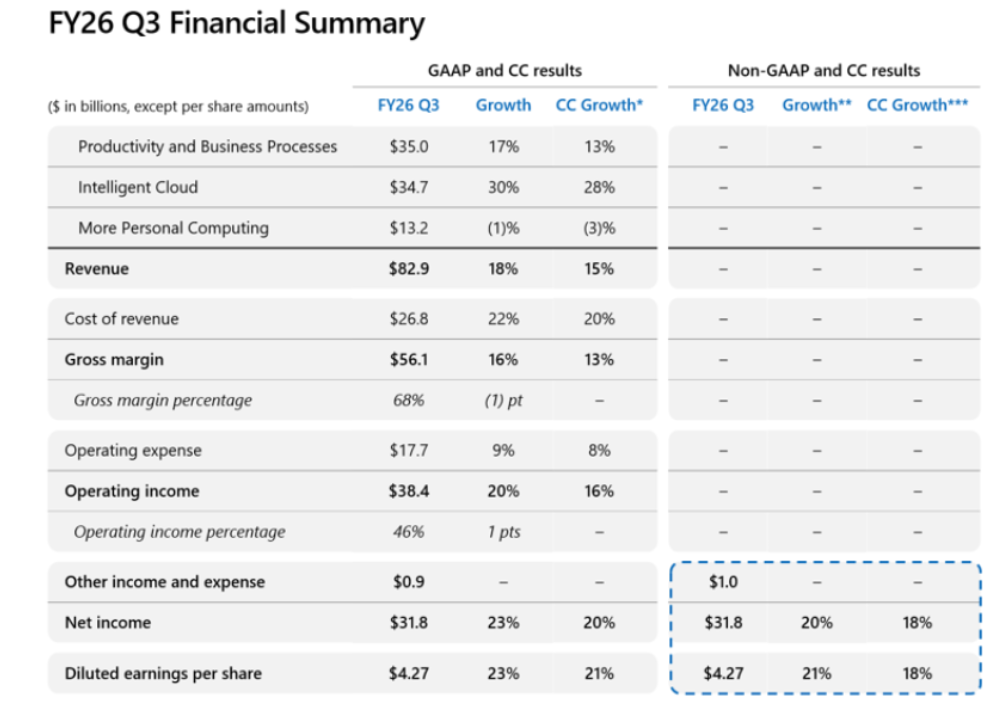Select the Gross margin percentage 68% cell

click(x=409, y=400)
